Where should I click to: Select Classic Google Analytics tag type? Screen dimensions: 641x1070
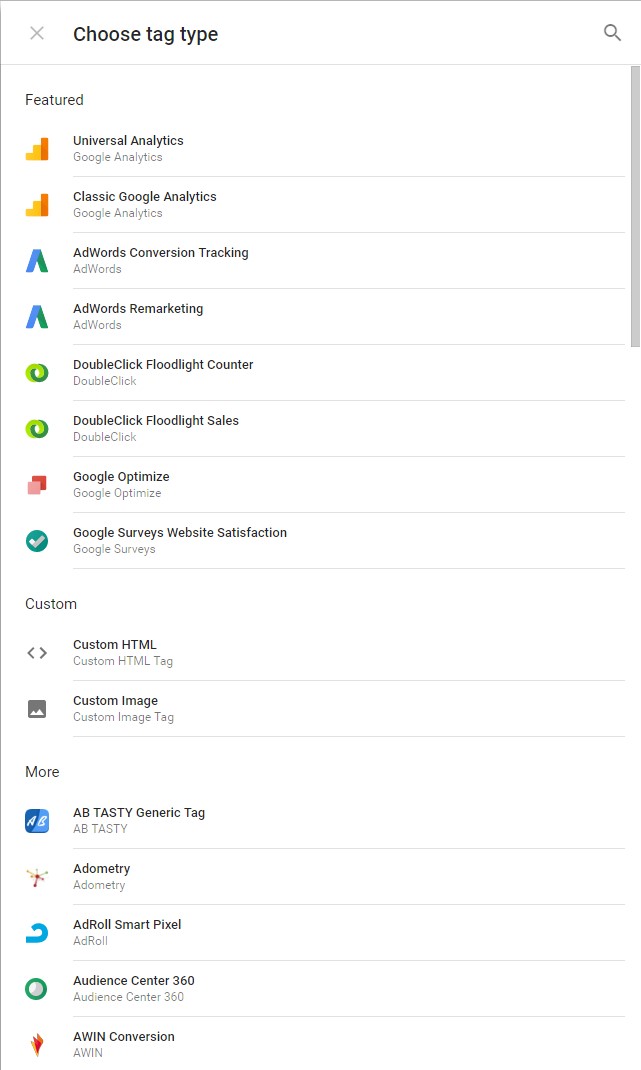tap(145, 204)
